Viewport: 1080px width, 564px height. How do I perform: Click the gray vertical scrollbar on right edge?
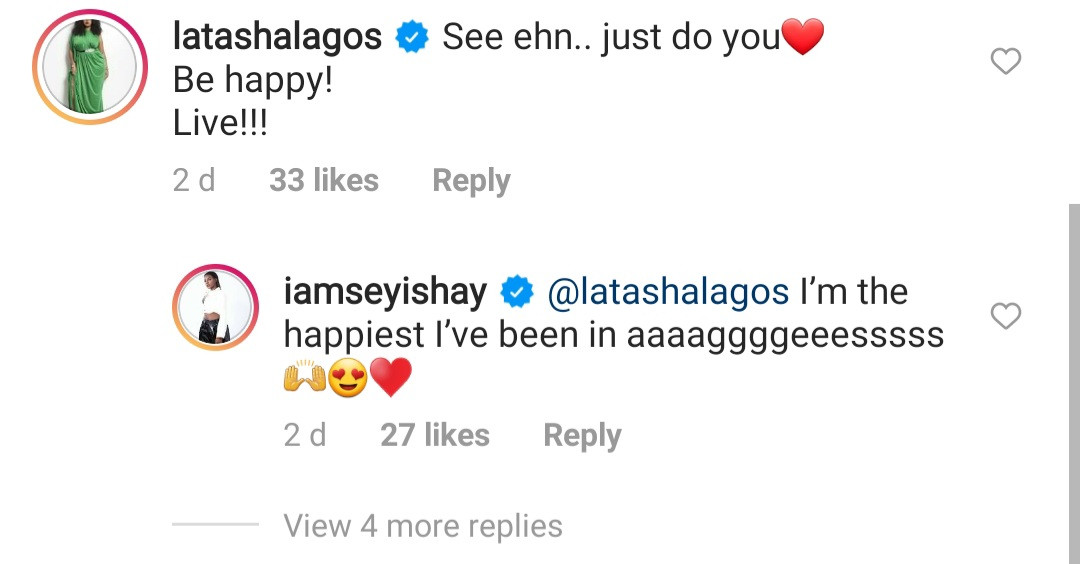pos(1074,384)
